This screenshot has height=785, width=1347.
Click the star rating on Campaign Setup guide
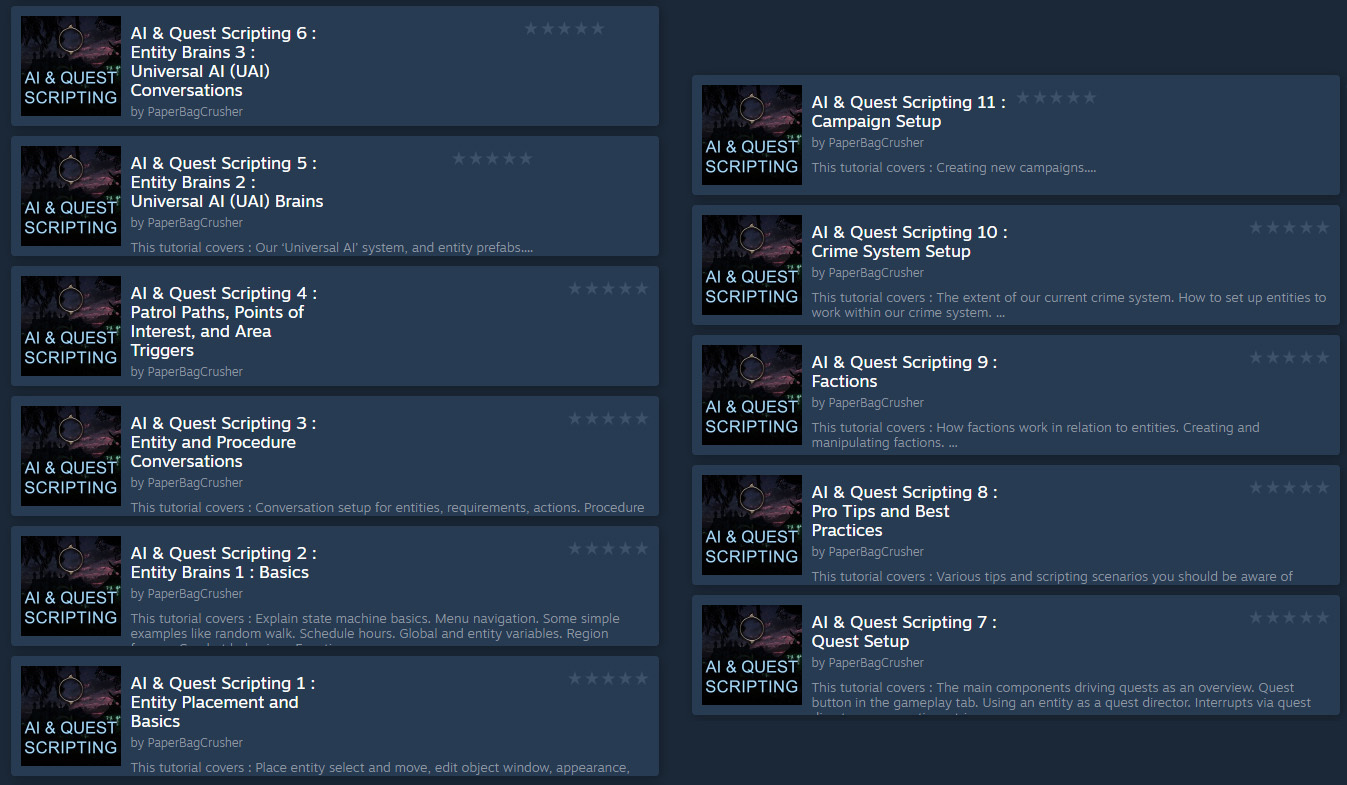(1056, 98)
